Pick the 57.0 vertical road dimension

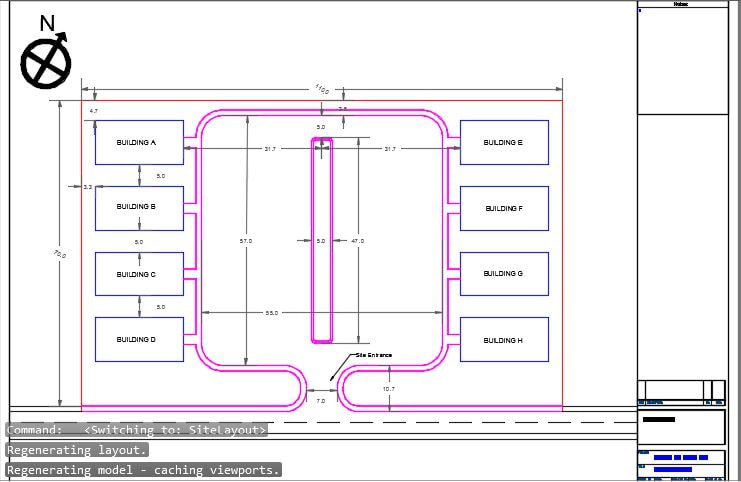246,241
